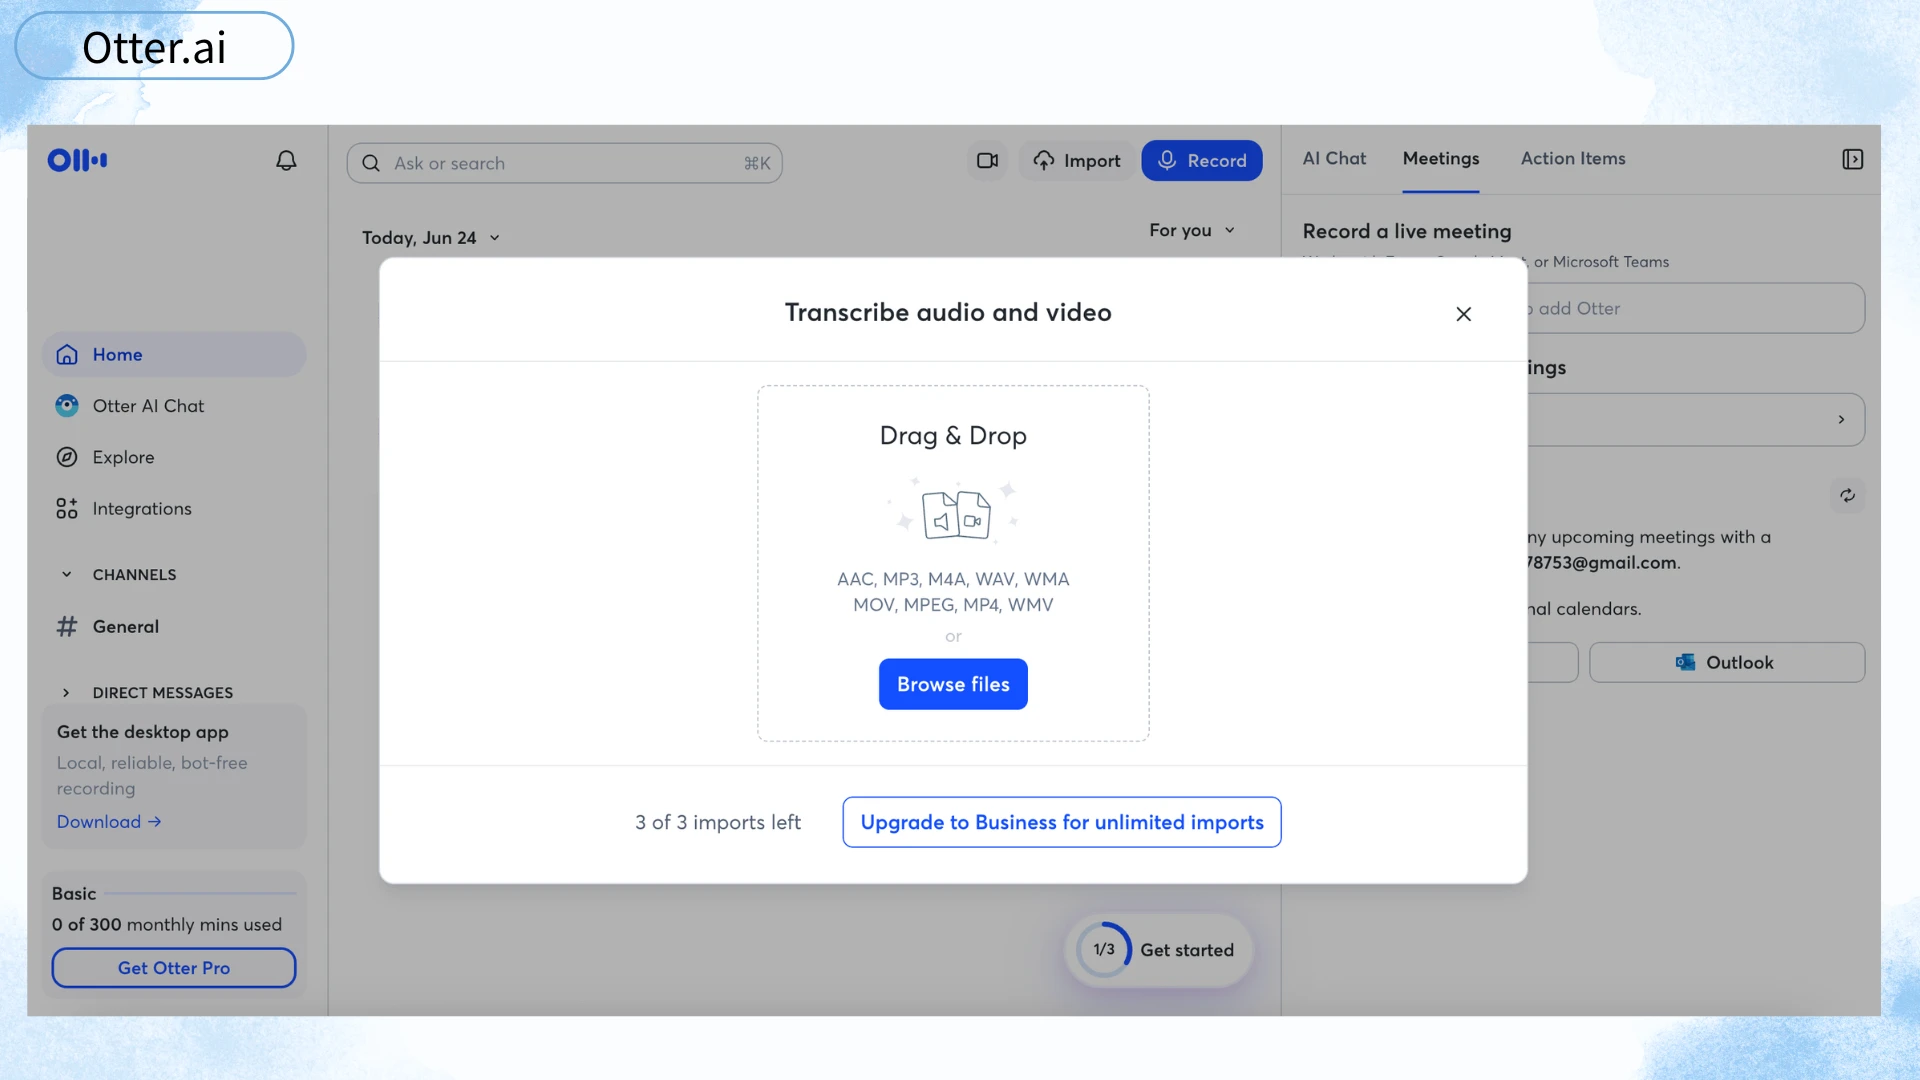This screenshot has width=1920, height=1080.
Task: Click the Import button
Action: pyautogui.click(x=1076, y=161)
